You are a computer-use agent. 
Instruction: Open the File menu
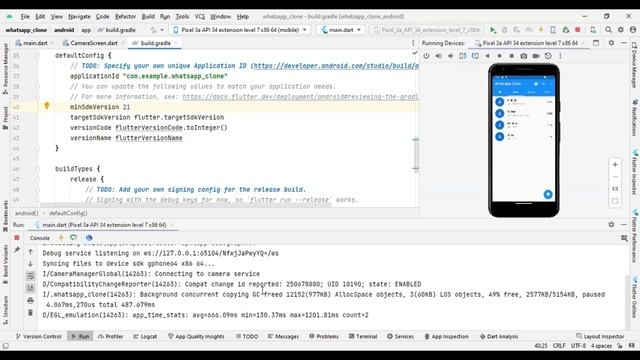point(25,16)
